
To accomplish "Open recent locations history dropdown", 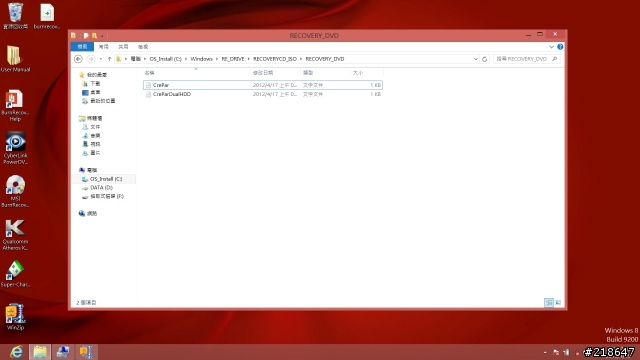I will [100, 59].
